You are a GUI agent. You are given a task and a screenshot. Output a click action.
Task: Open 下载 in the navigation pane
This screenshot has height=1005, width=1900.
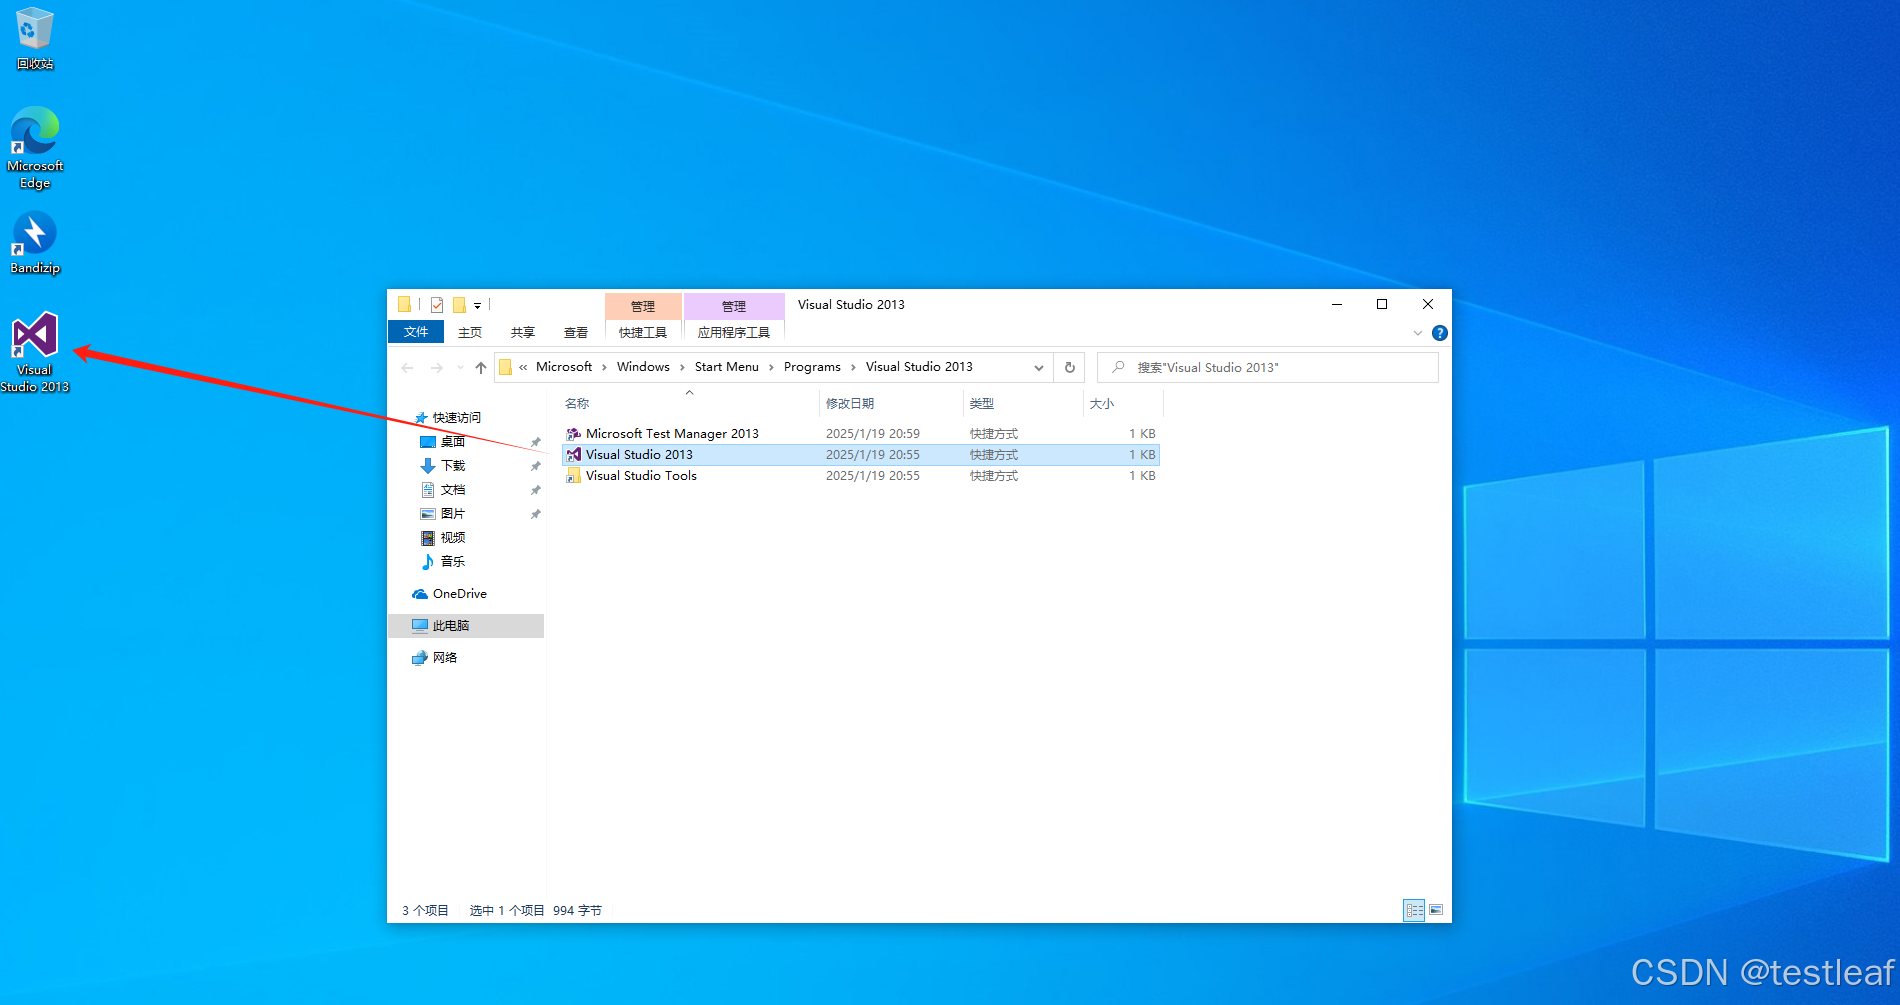[453, 466]
